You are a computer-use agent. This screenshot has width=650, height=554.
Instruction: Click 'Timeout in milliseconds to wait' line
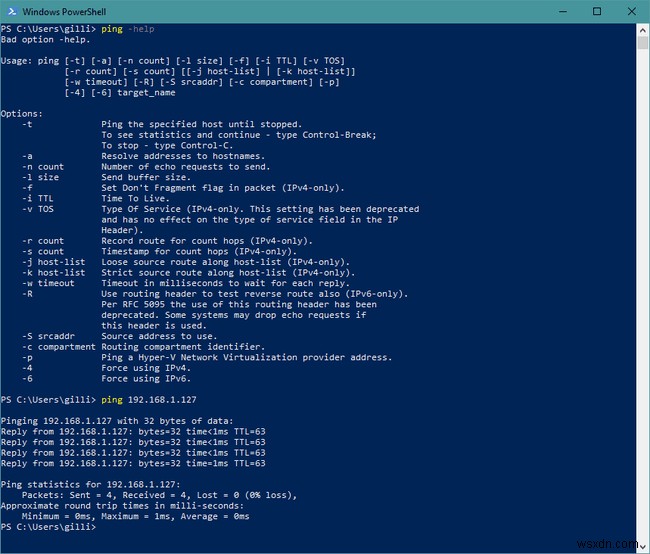pos(226,283)
